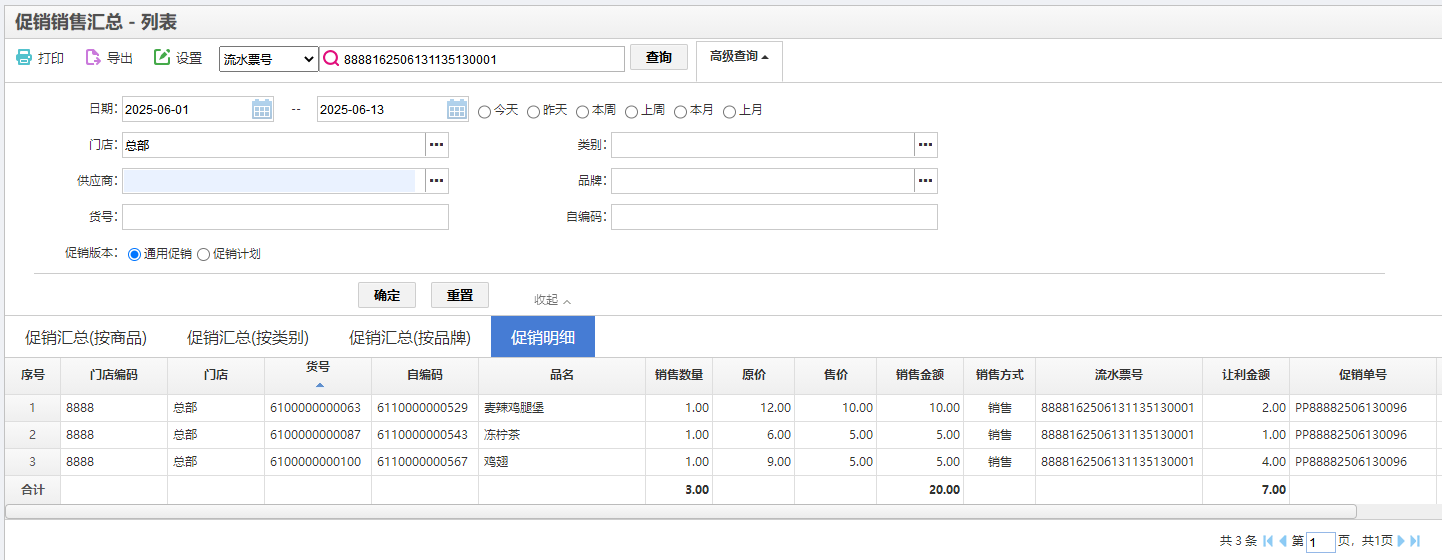Click total sales amount 20.00 cell
The height and width of the screenshot is (560, 1442).
tap(920, 490)
